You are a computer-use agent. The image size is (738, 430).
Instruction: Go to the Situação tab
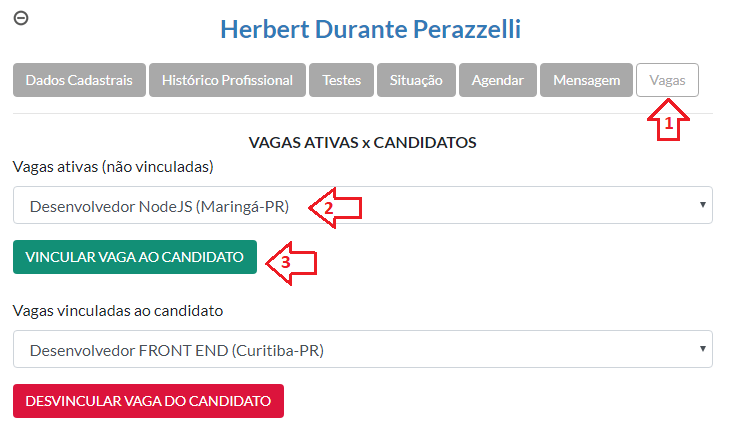click(x=416, y=80)
